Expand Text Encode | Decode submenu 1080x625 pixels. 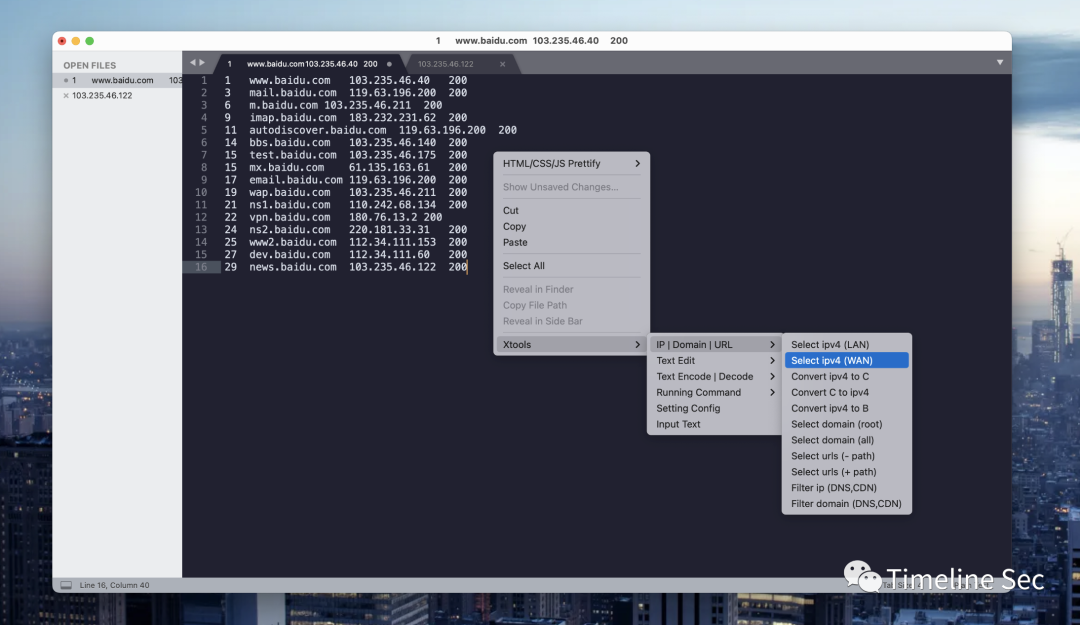pyautogui.click(x=714, y=376)
